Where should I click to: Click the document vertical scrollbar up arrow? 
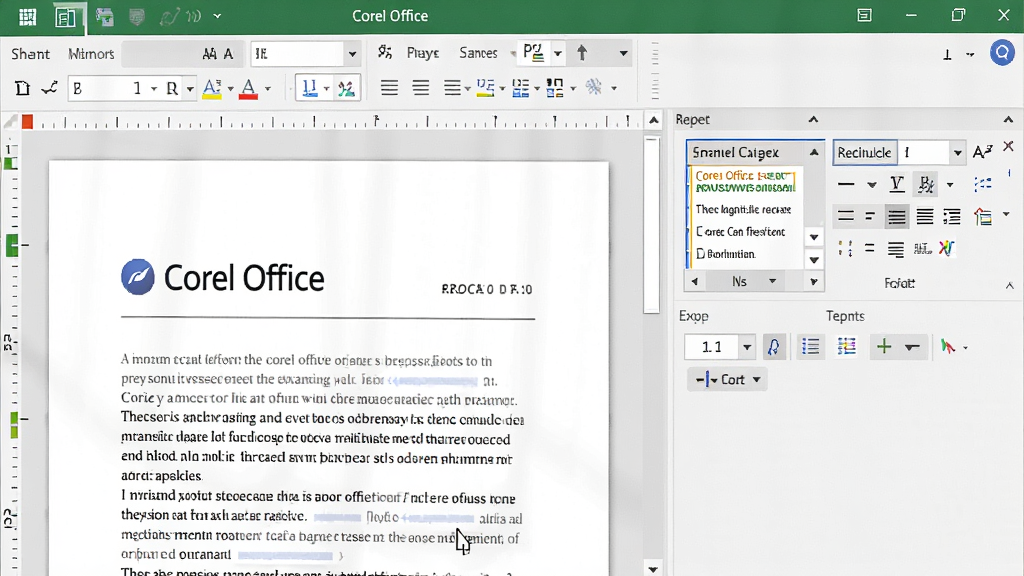point(654,120)
